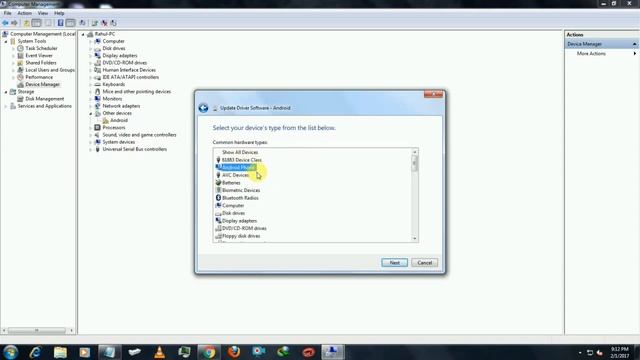The width and height of the screenshot is (640, 360).
Task: Select Task Scheduler in left tree
Action: tap(41, 48)
